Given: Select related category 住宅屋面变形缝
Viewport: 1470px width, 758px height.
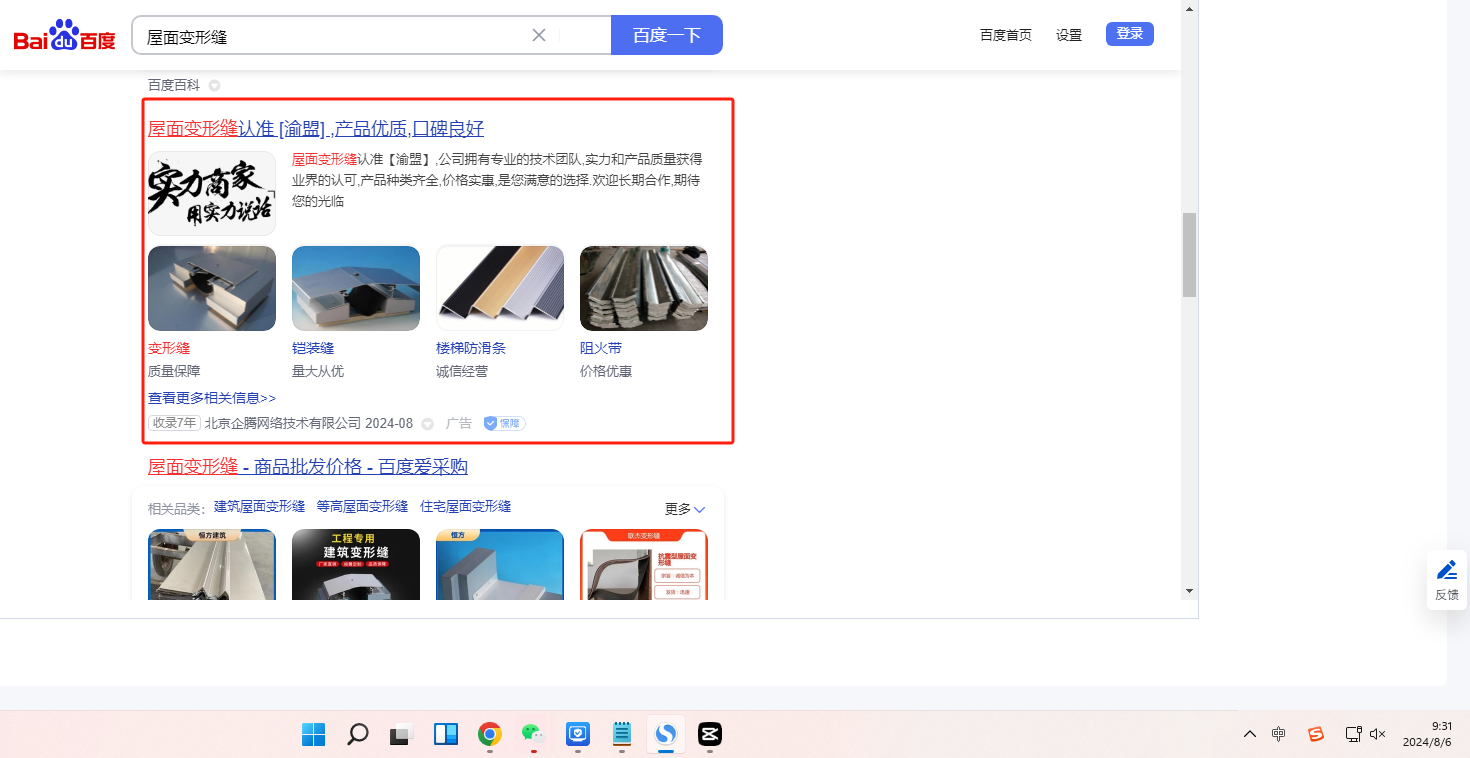Looking at the screenshot, I should click(x=465, y=507).
